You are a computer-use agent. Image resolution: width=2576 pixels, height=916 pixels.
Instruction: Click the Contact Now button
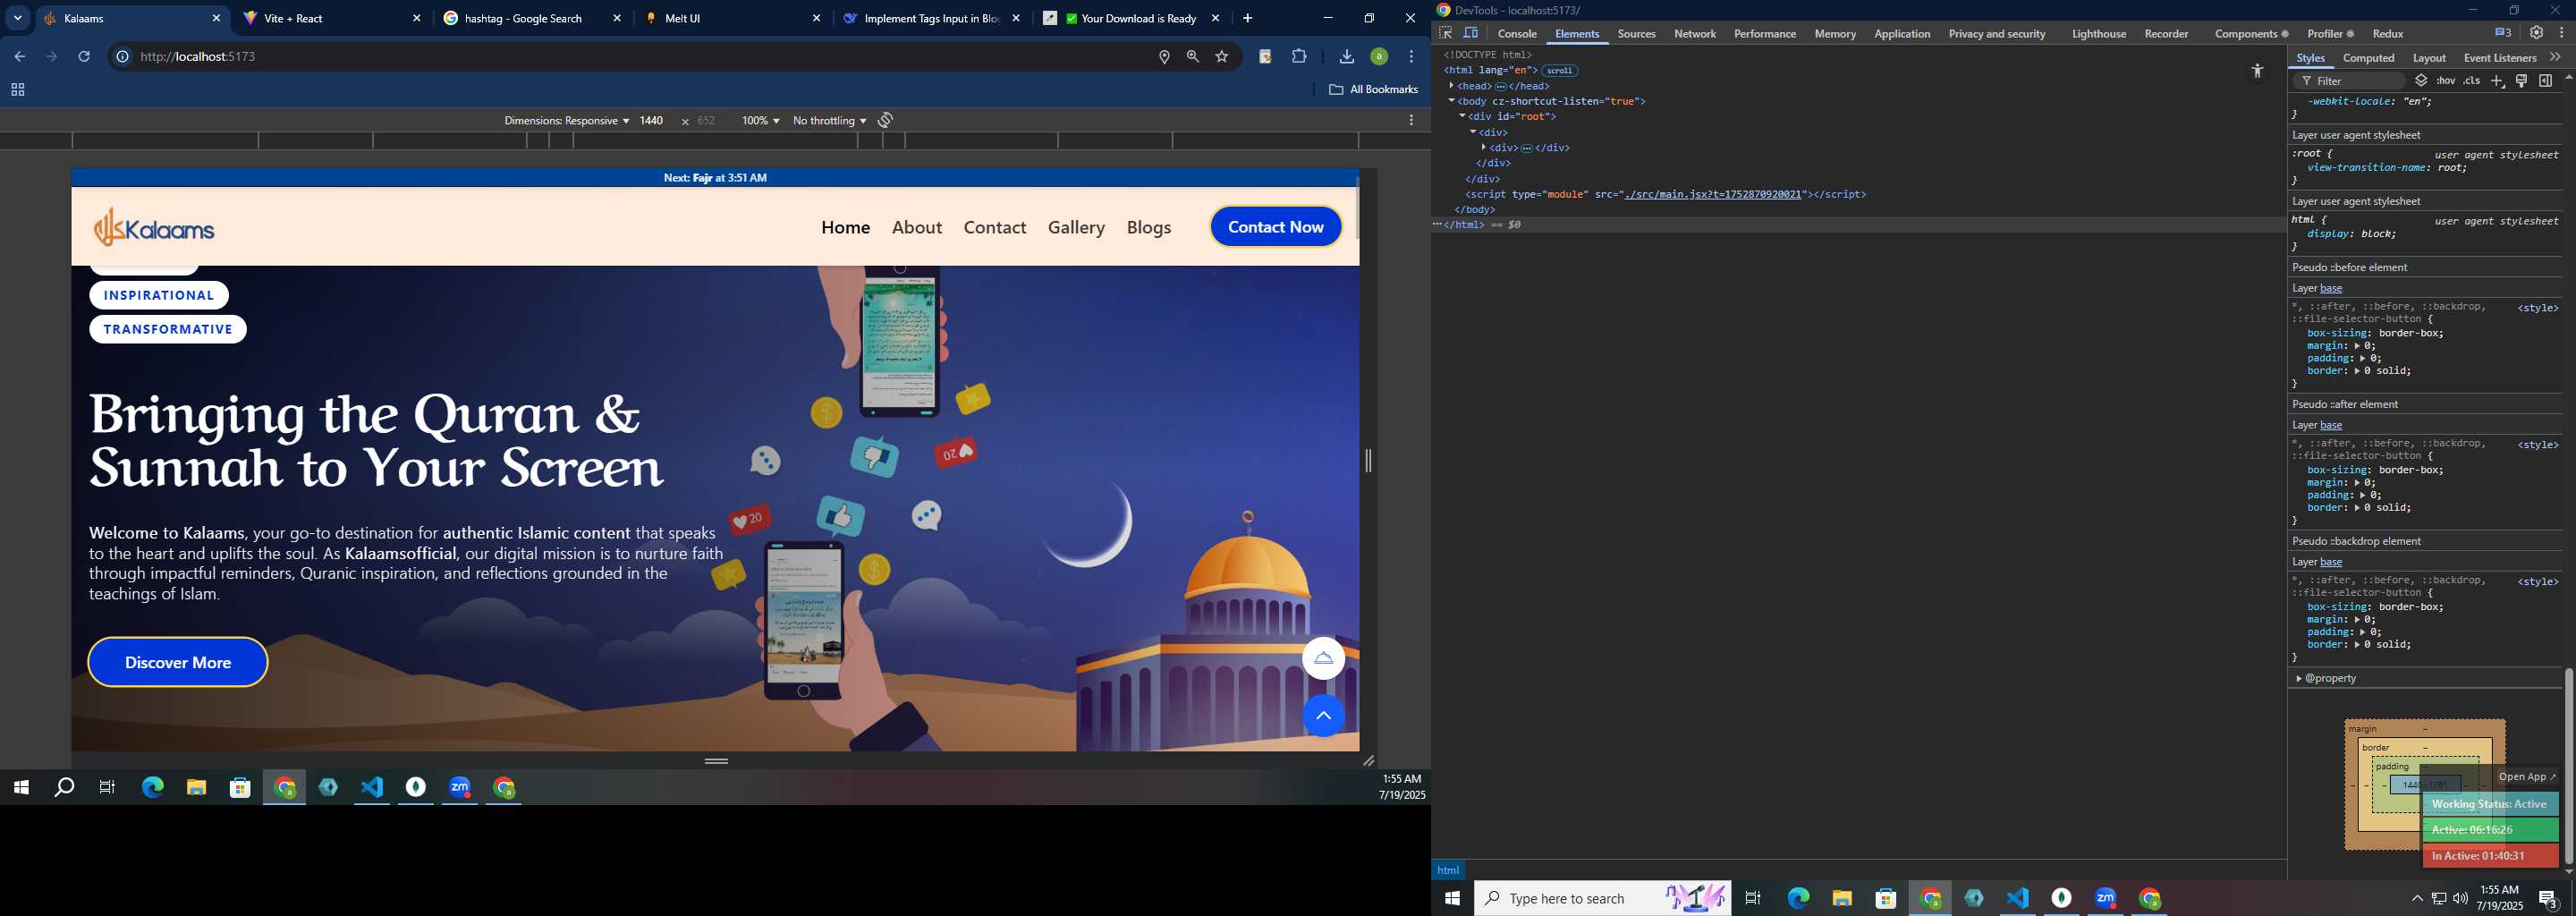(x=1276, y=227)
